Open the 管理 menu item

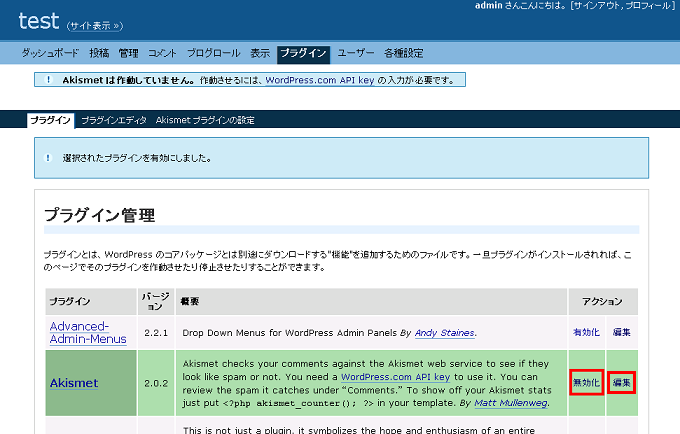coord(128,53)
